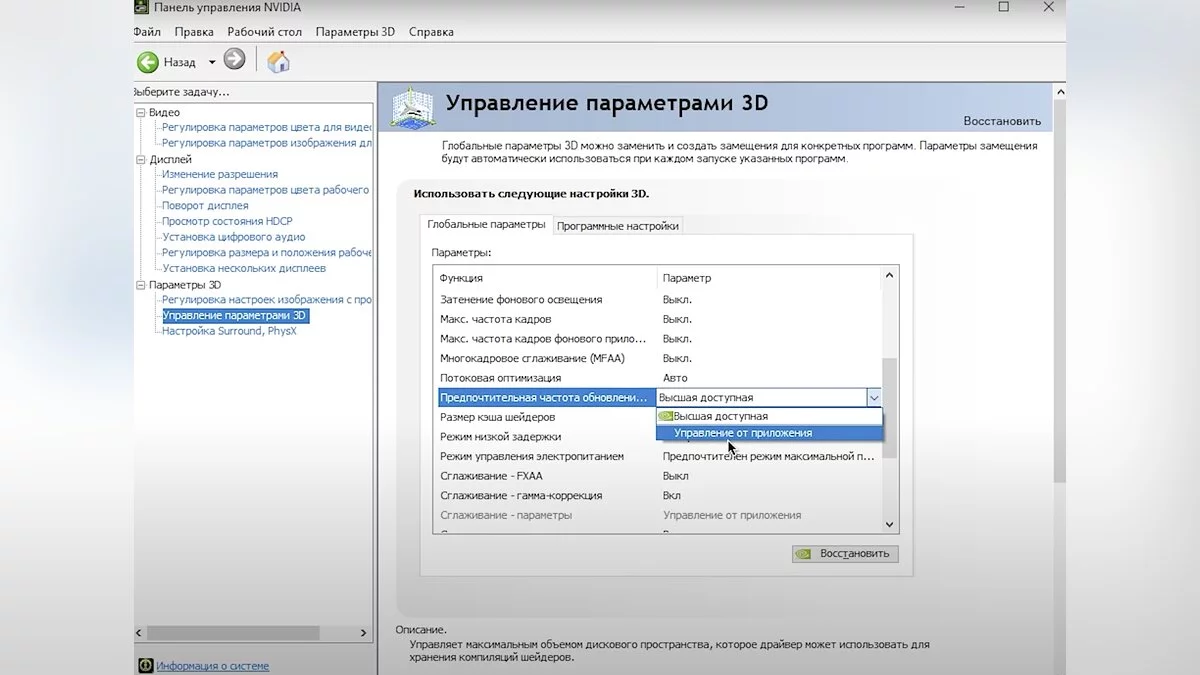Open the Файл menu
This screenshot has height=675, width=1200.
pos(146,32)
